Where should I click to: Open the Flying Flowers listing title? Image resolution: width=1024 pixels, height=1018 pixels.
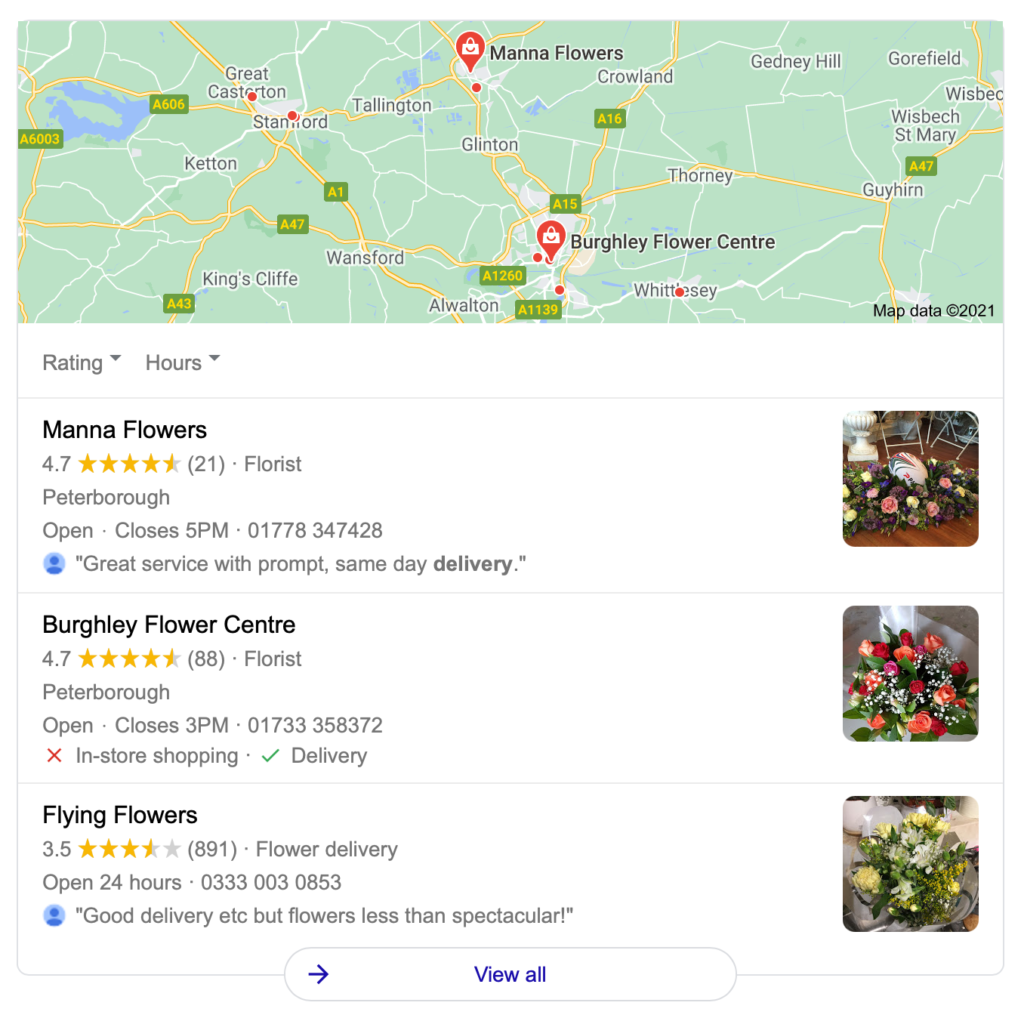point(120,815)
